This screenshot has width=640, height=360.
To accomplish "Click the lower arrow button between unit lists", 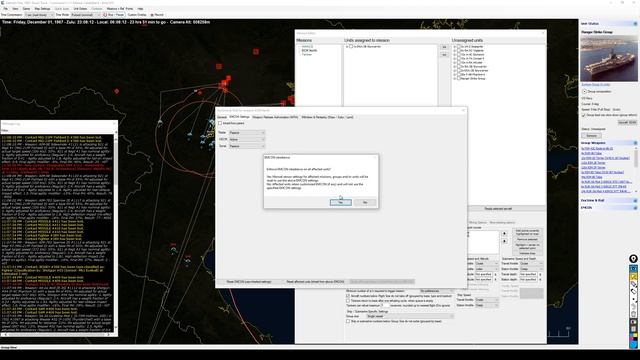I will 444,55.
